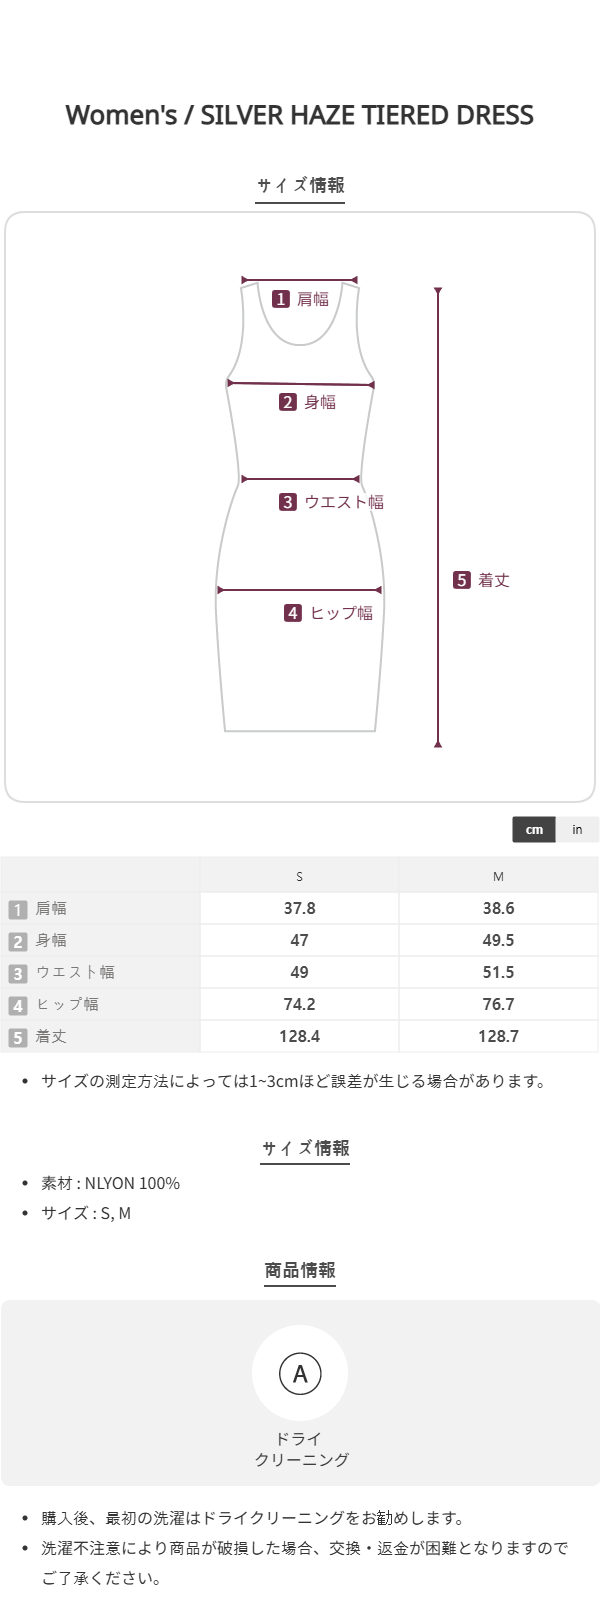
Task: Click the number 4 badge beside ヒップ幅 in diagram
Action: point(293,613)
